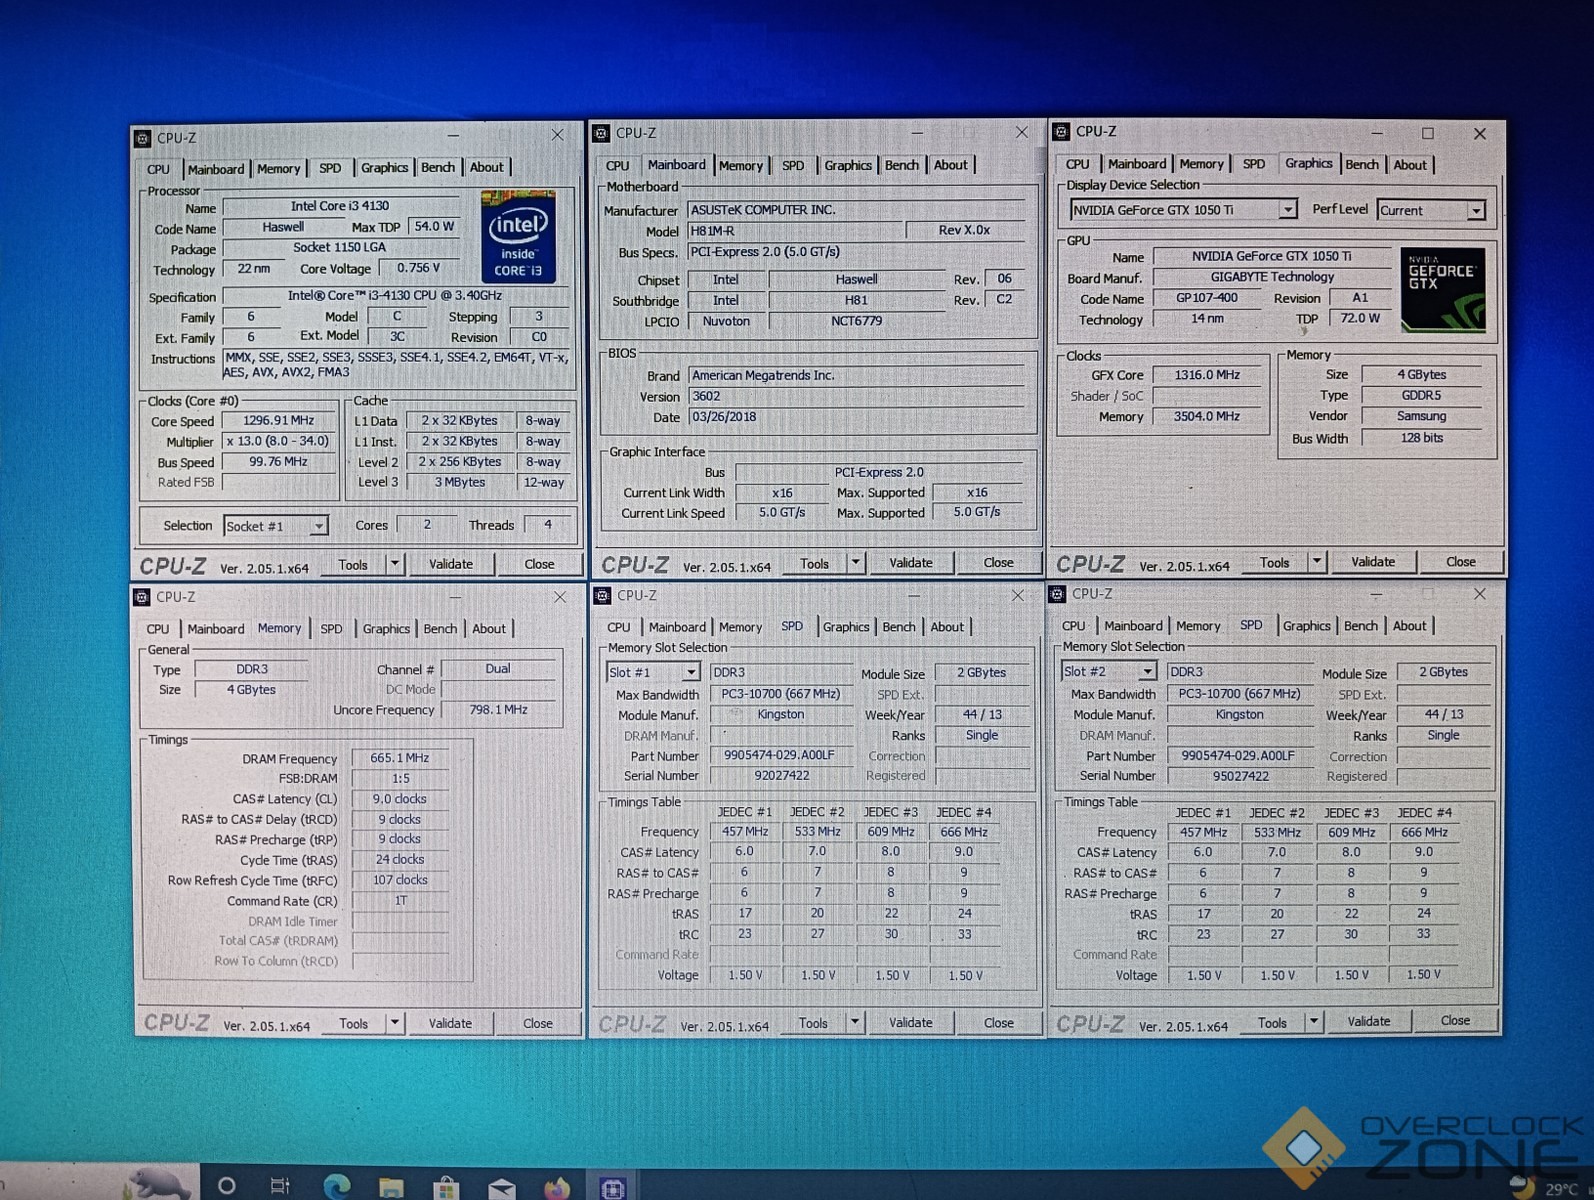Image resolution: width=1594 pixels, height=1200 pixels.
Task: Open Task View from the taskbar
Action: (x=280, y=1186)
